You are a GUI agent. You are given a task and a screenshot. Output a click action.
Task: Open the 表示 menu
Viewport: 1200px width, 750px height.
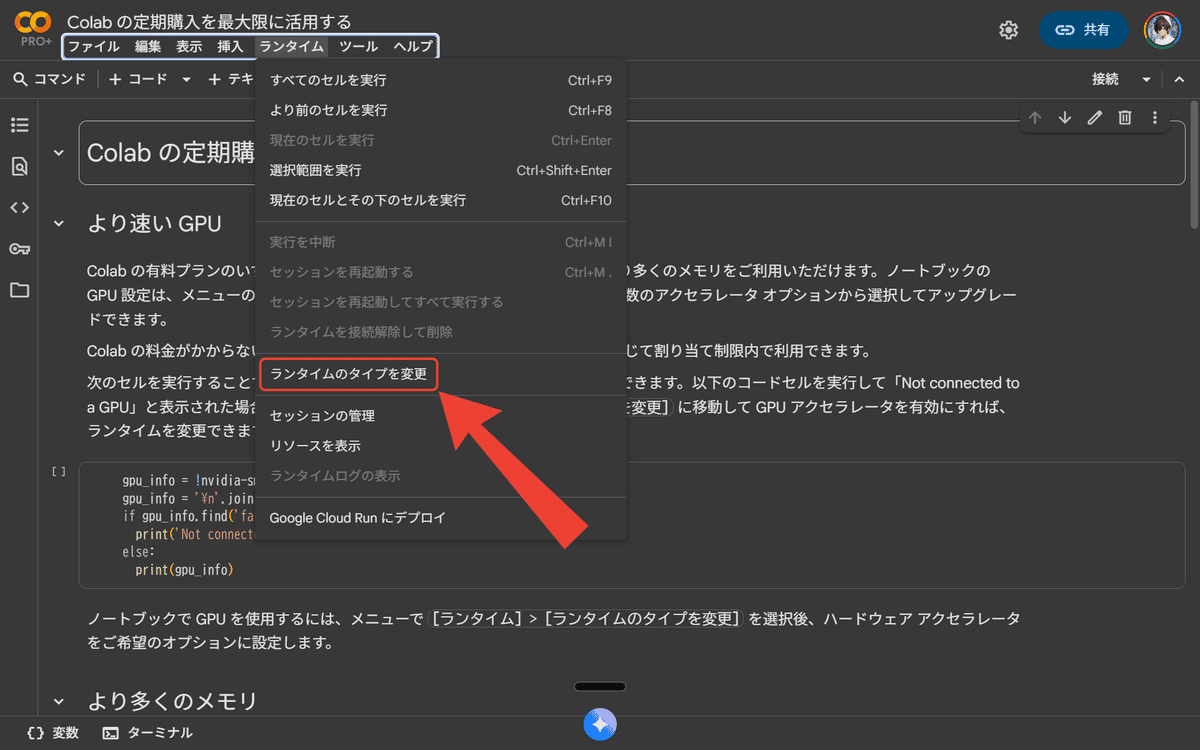189,46
